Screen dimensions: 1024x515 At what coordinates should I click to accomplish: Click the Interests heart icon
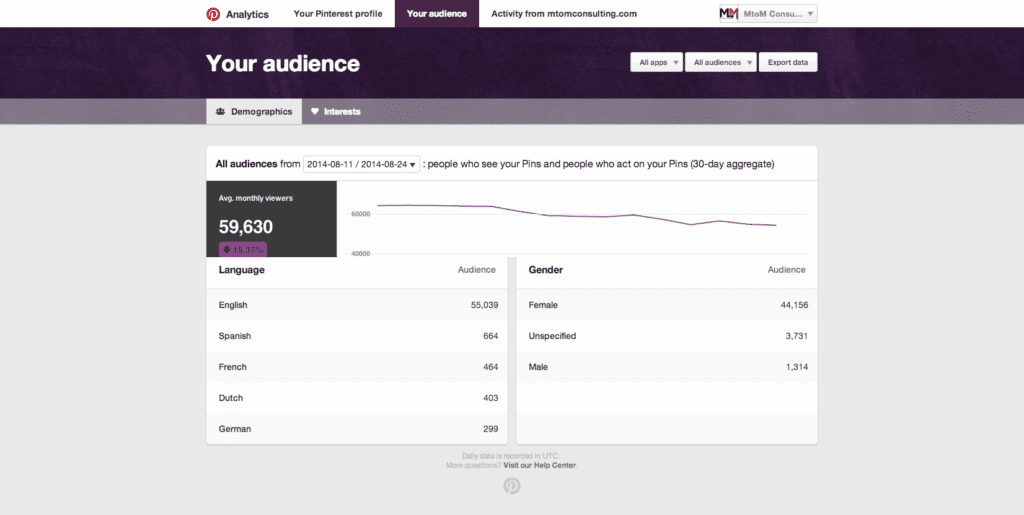click(x=314, y=112)
